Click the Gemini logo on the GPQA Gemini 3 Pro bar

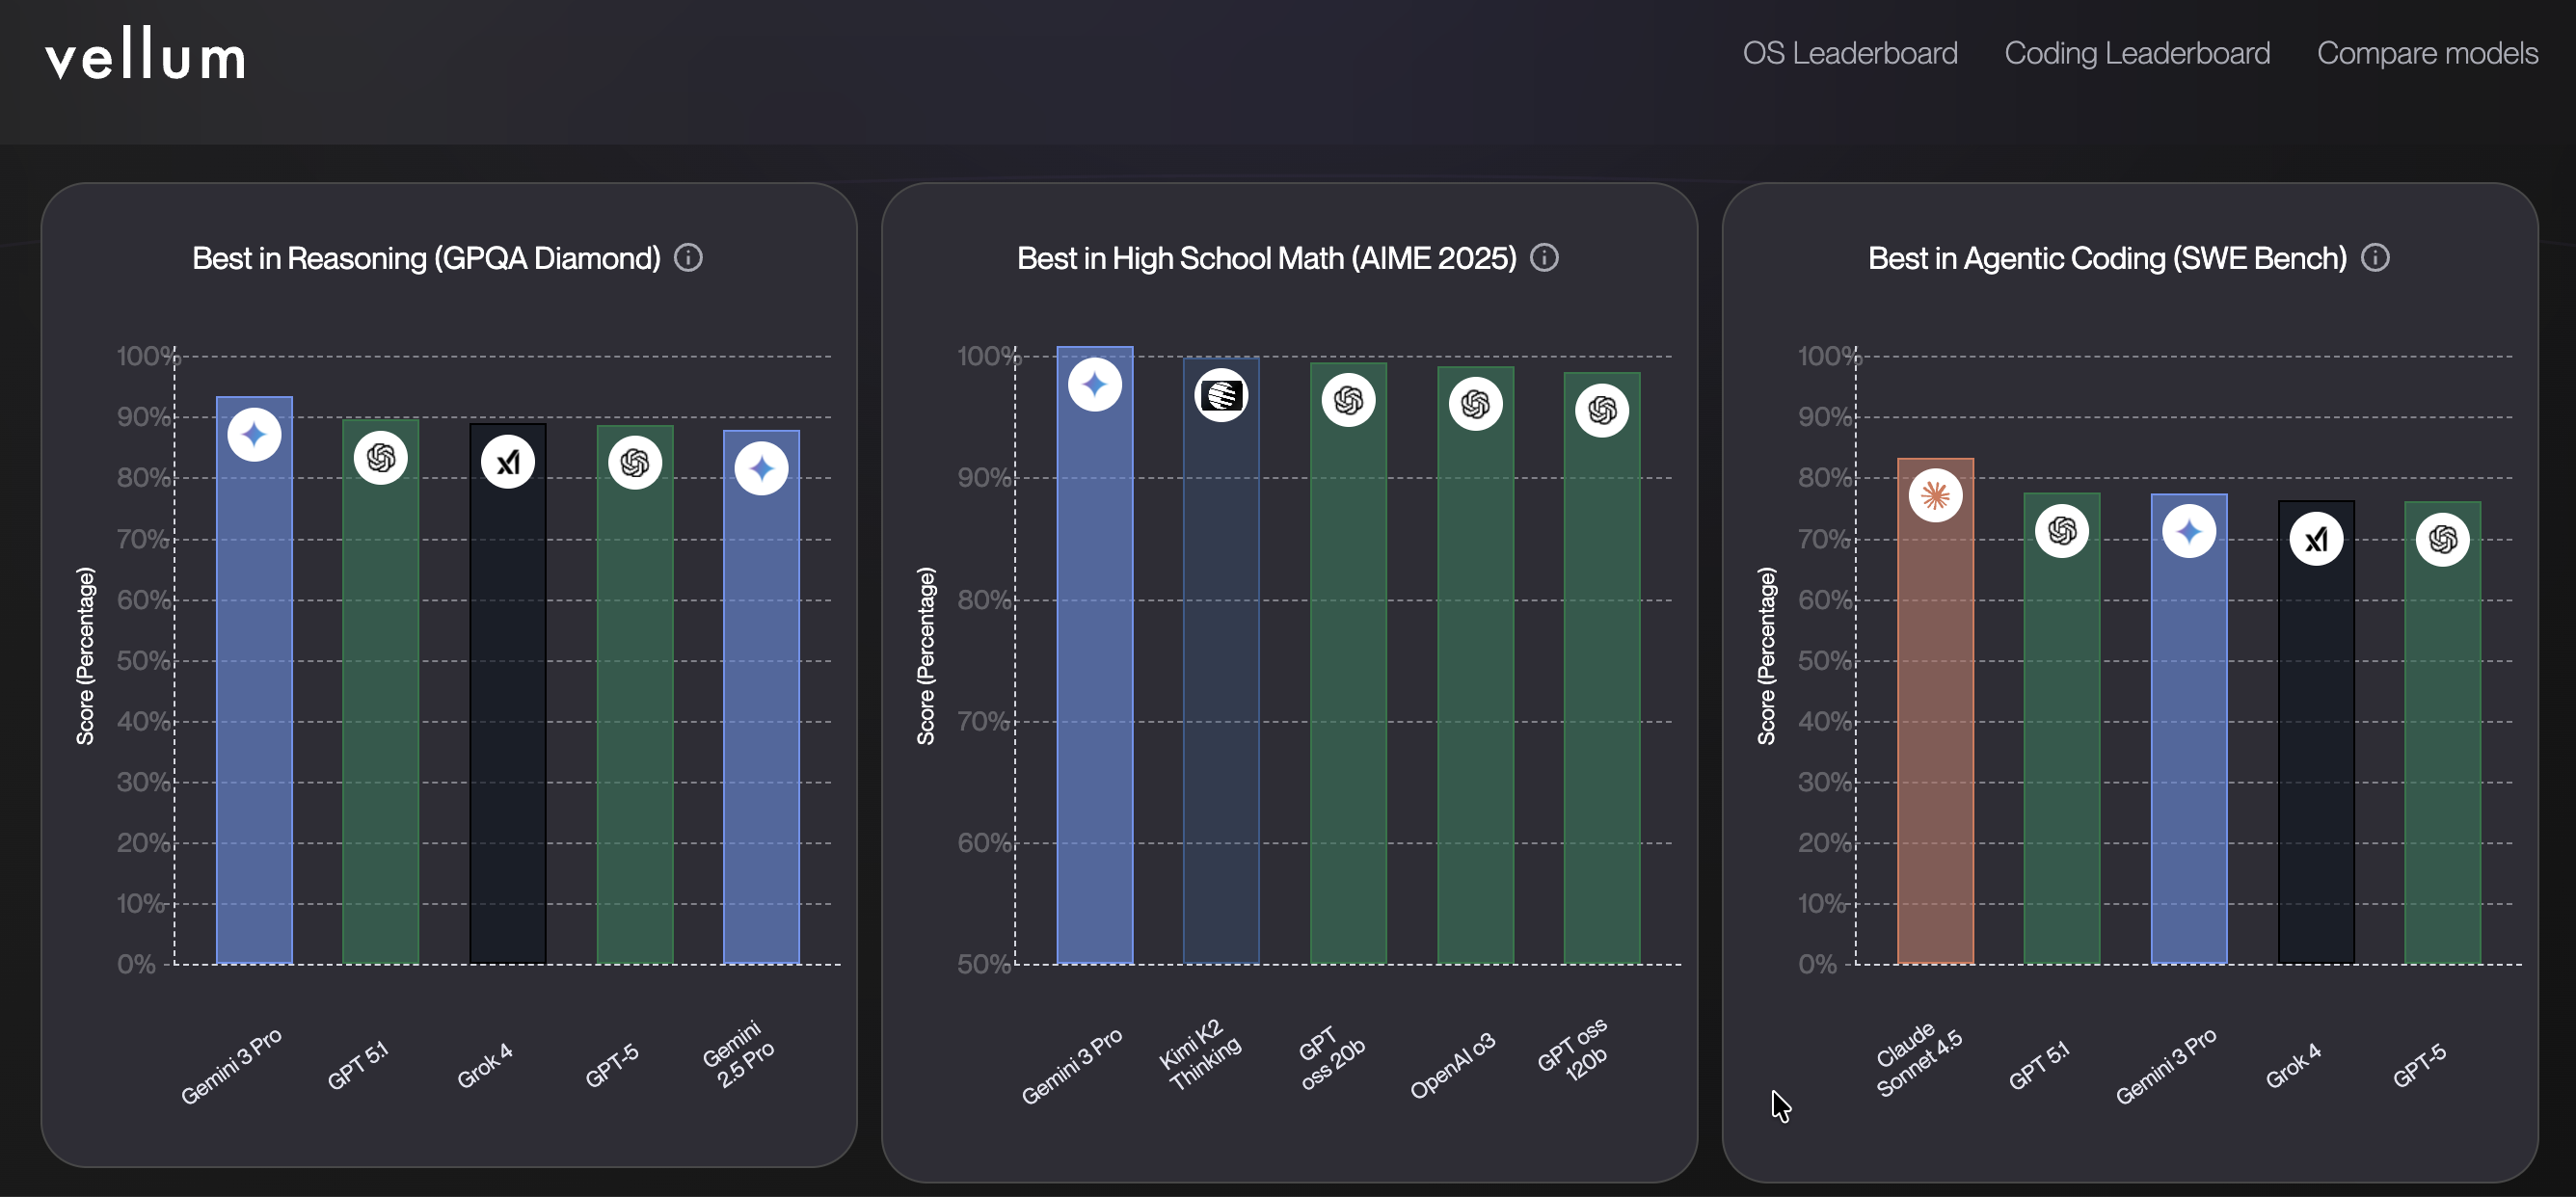click(x=254, y=435)
